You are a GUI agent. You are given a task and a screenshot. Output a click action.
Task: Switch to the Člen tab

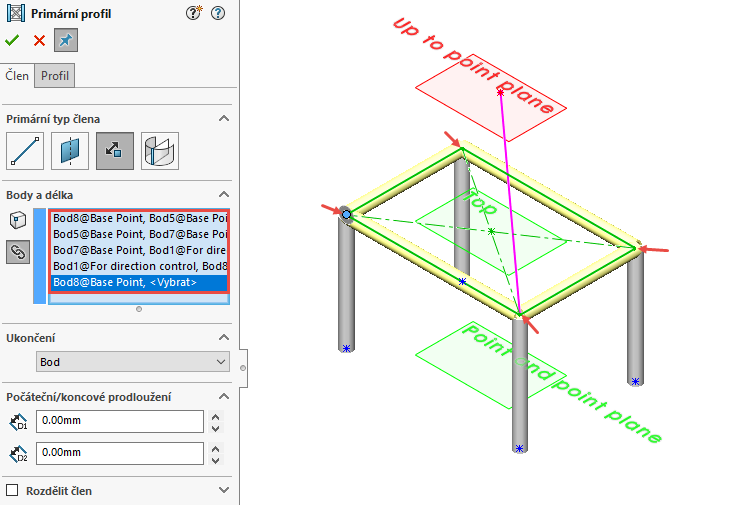pyautogui.click(x=17, y=76)
